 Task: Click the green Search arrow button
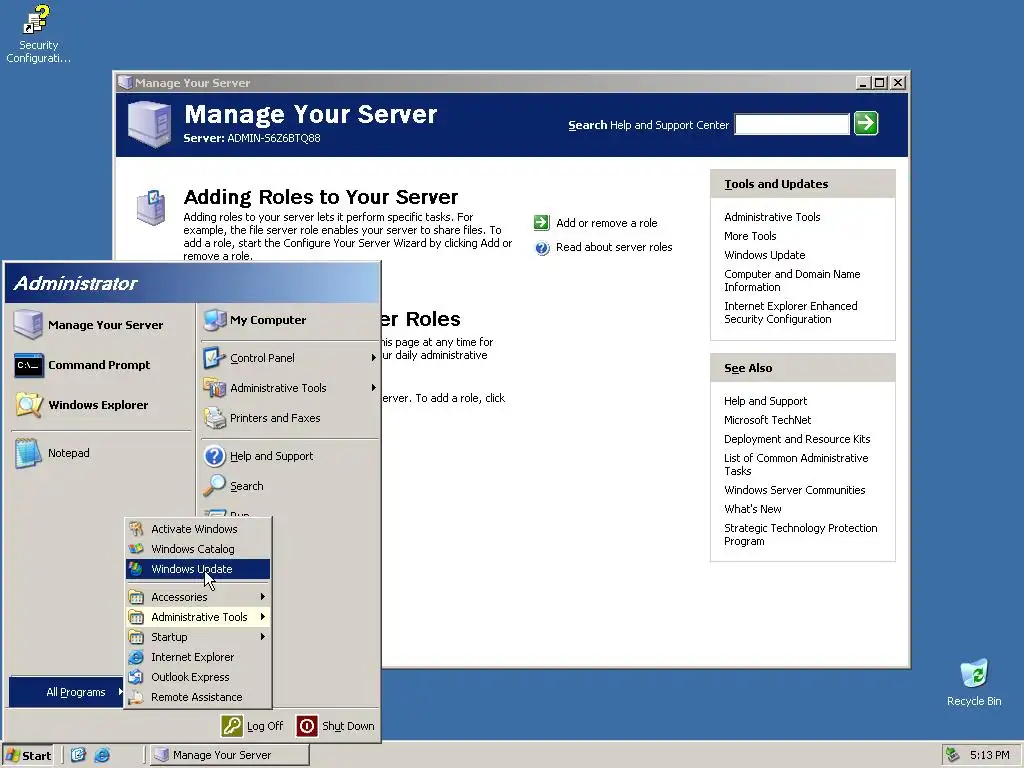tap(866, 123)
